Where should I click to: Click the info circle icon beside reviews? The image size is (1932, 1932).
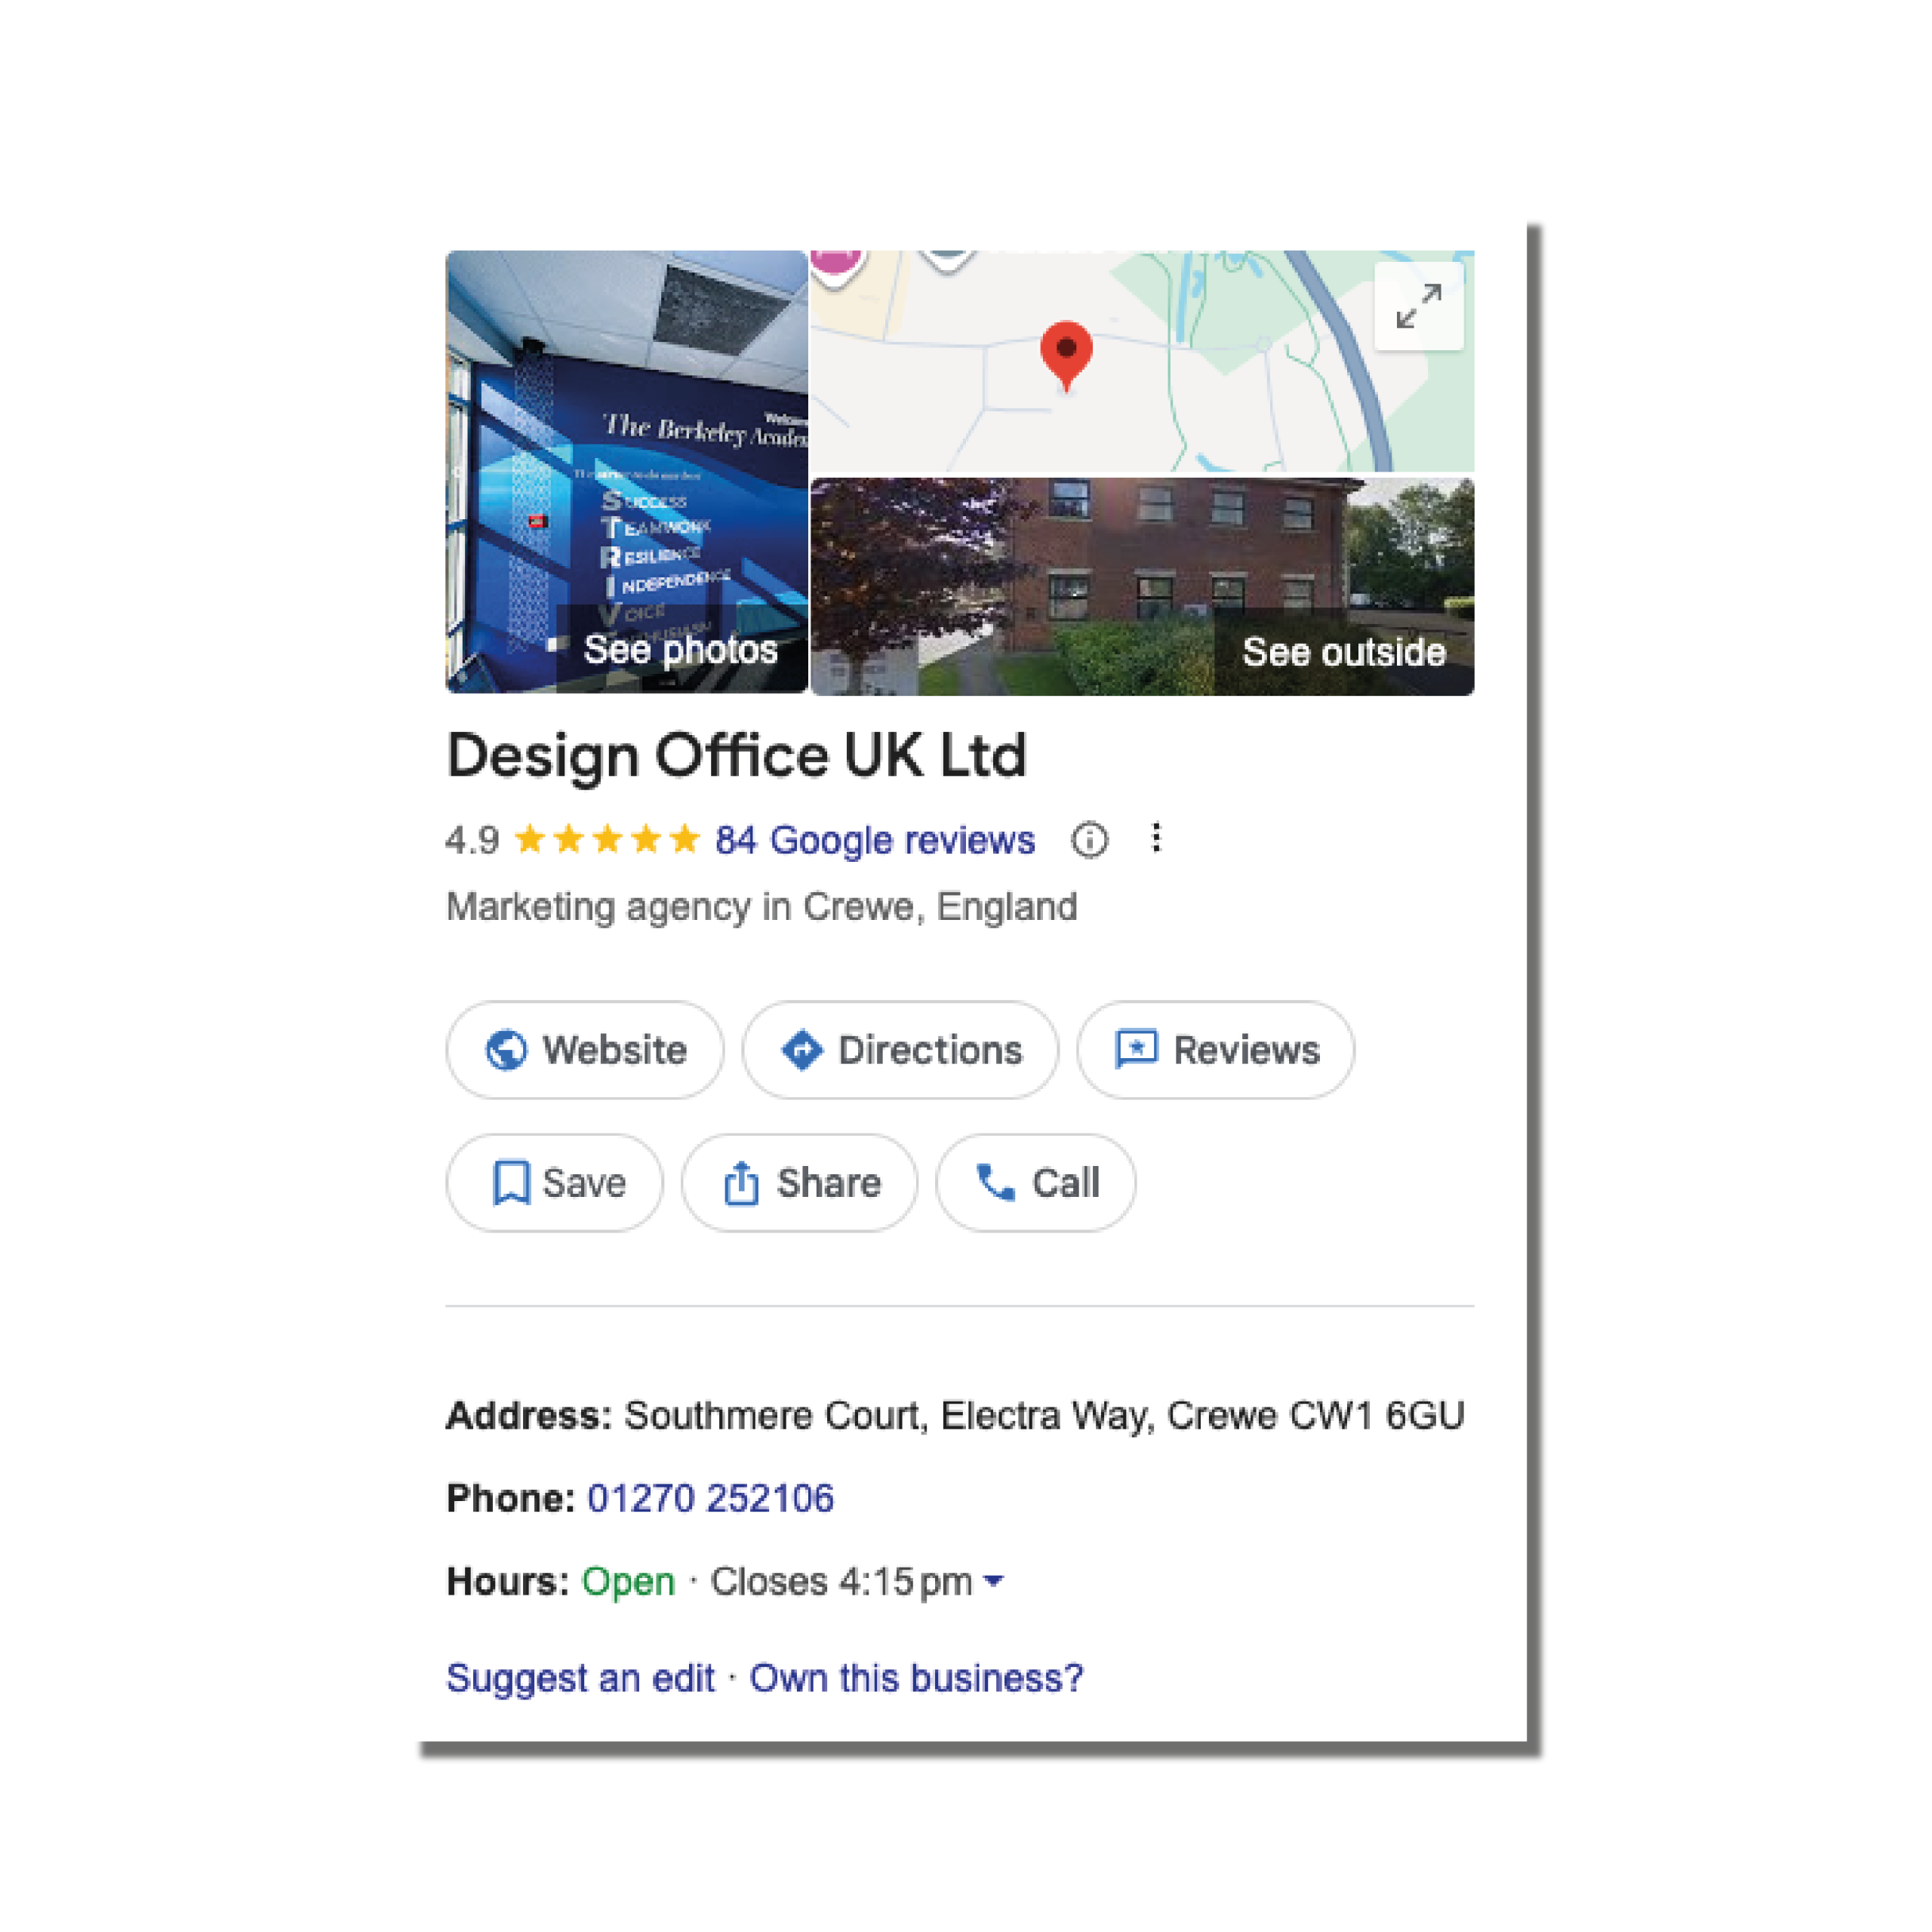[x=1089, y=840]
